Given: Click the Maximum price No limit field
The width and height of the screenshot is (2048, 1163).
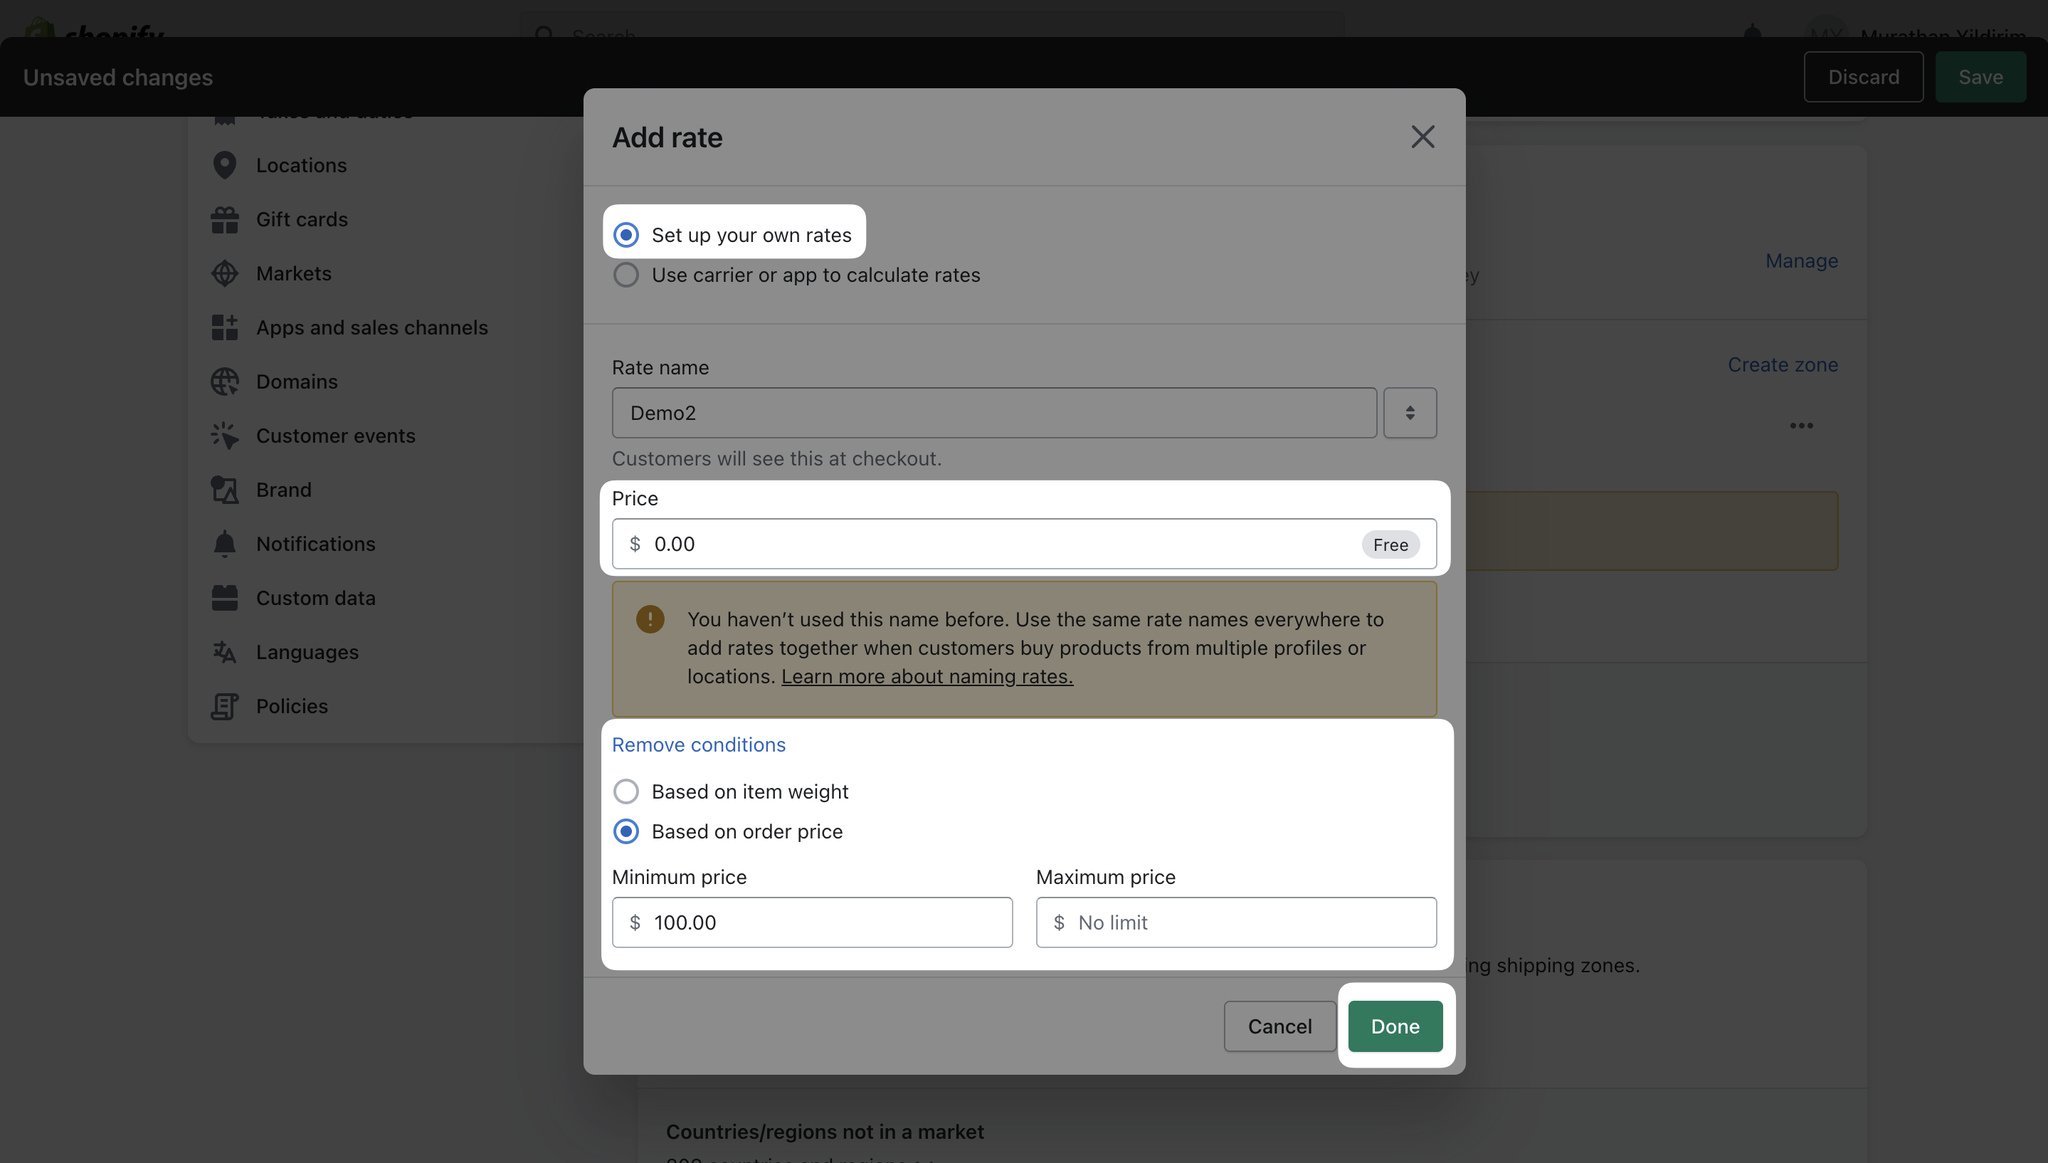Looking at the screenshot, I should click(1236, 922).
